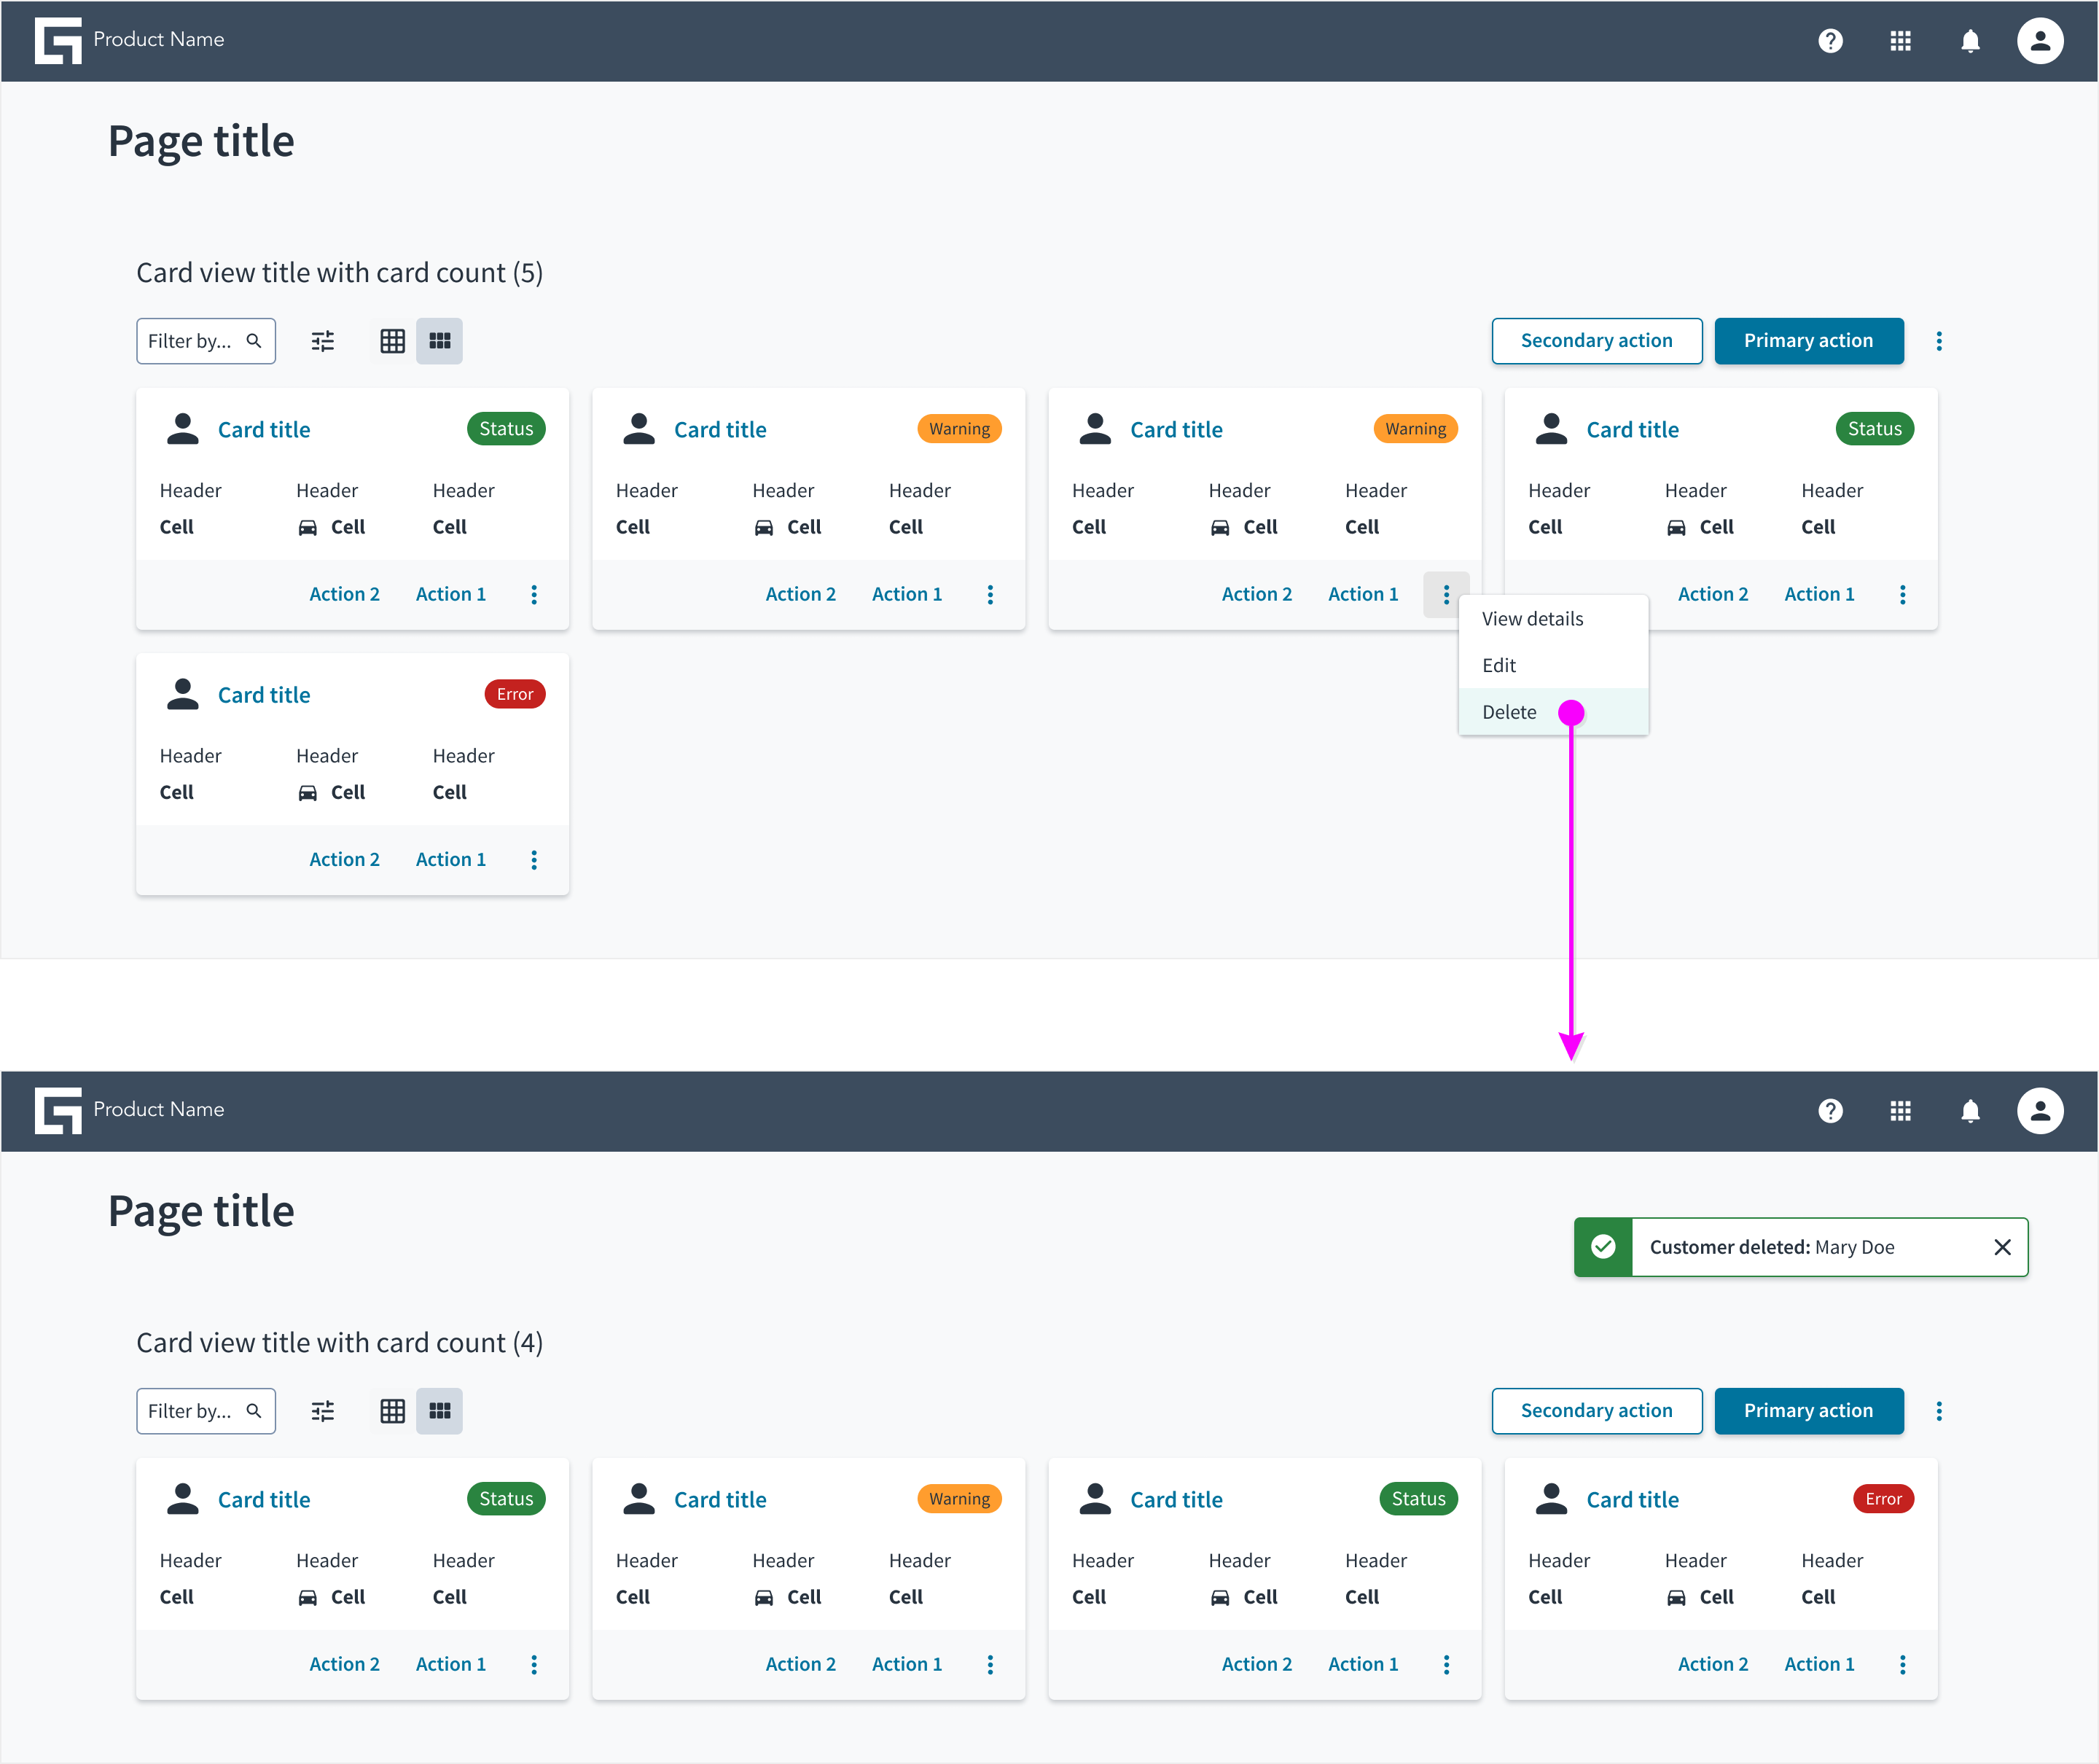This screenshot has width=2099, height=1764.
Task: Open Card title link on the Warning card, 4-card view
Action: click(x=720, y=1500)
